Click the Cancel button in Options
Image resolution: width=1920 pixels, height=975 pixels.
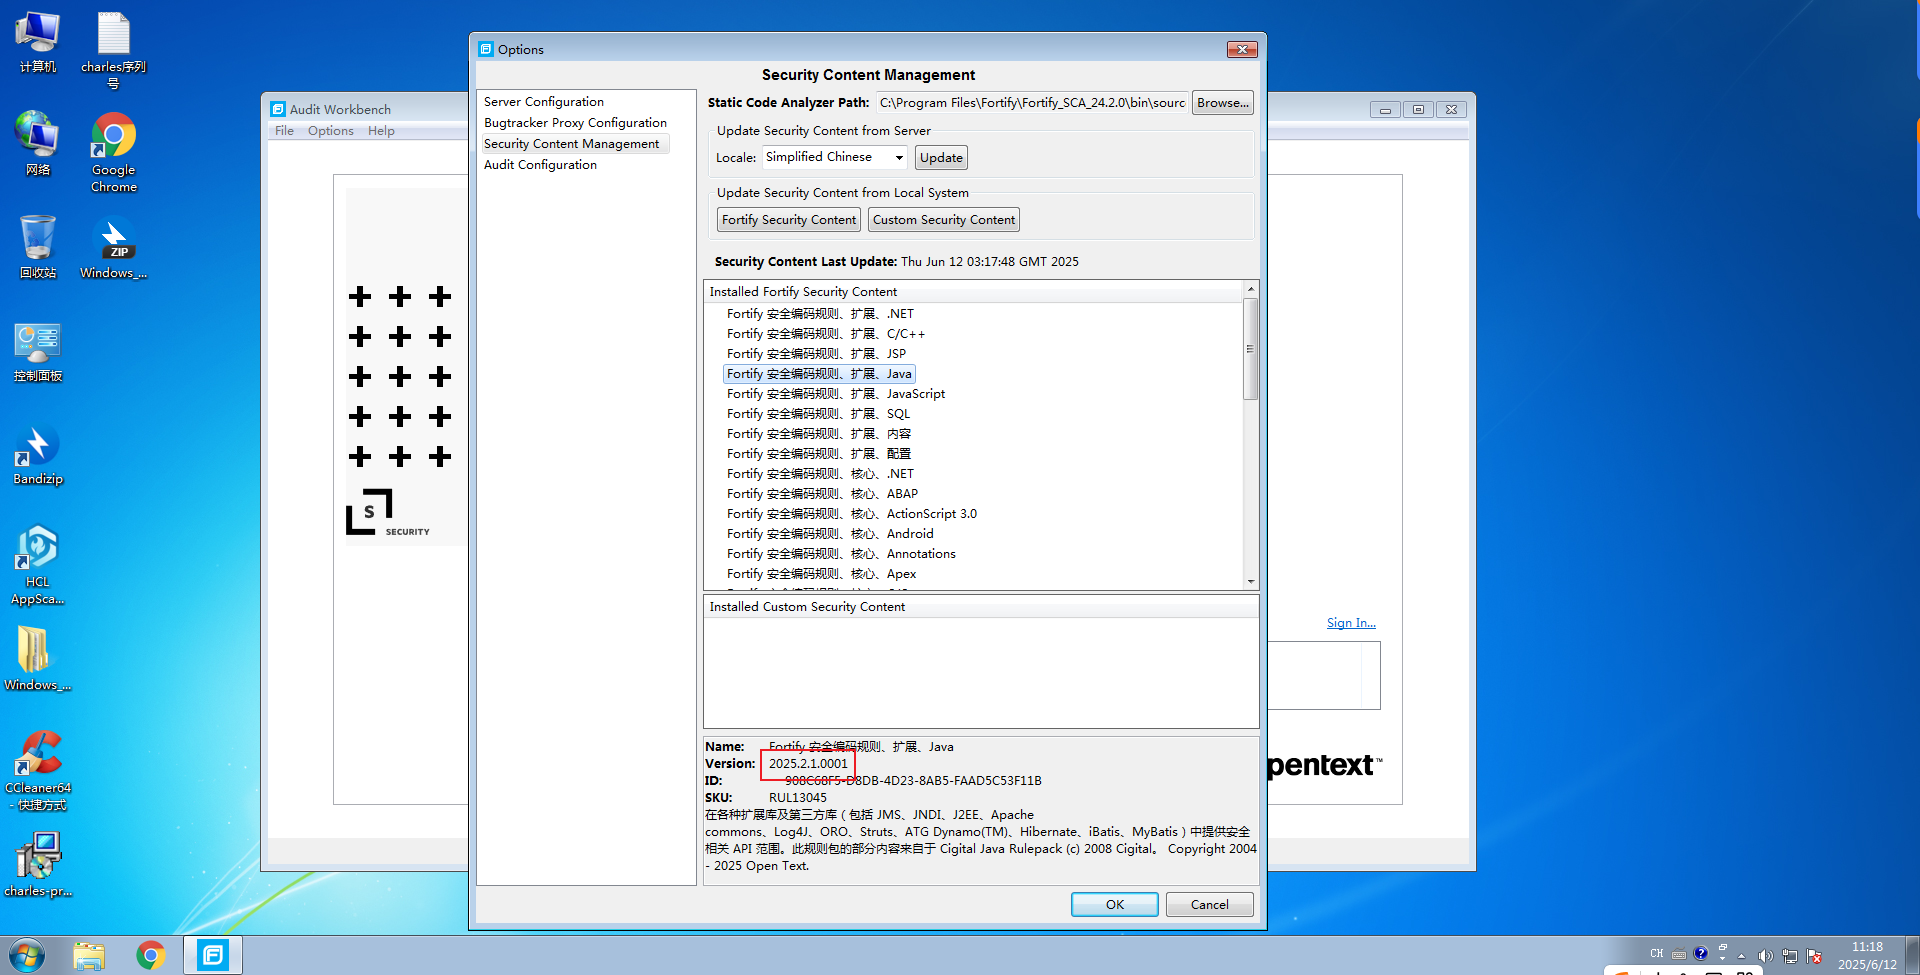(1210, 905)
